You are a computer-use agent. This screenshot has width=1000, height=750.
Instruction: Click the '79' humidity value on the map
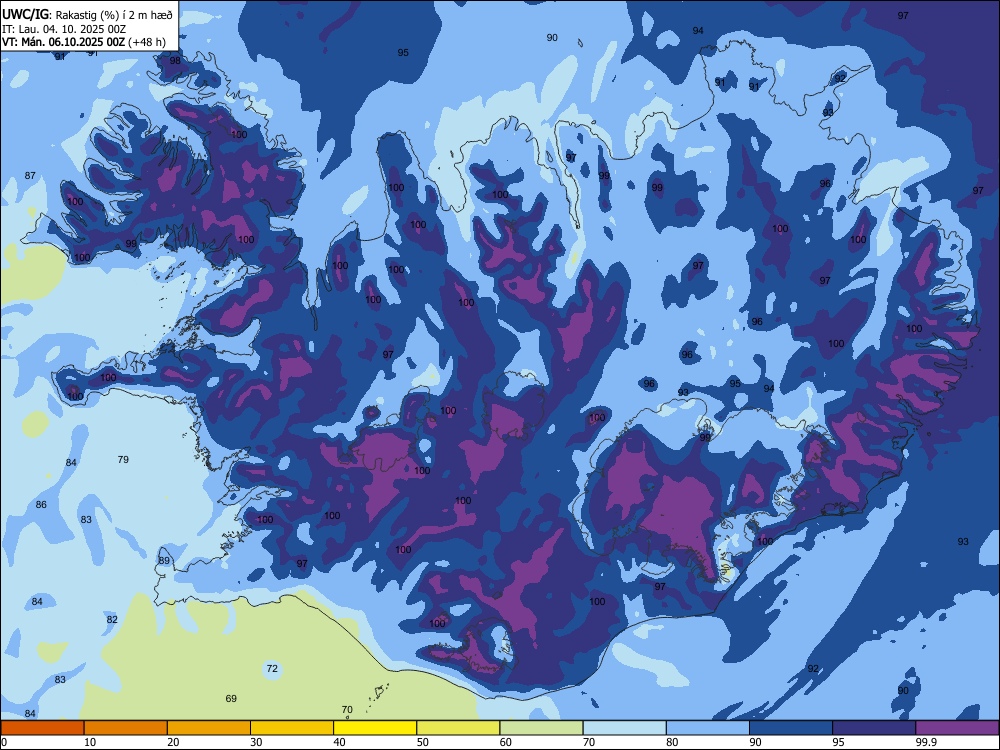pyautogui.click(x=123, y=459)
